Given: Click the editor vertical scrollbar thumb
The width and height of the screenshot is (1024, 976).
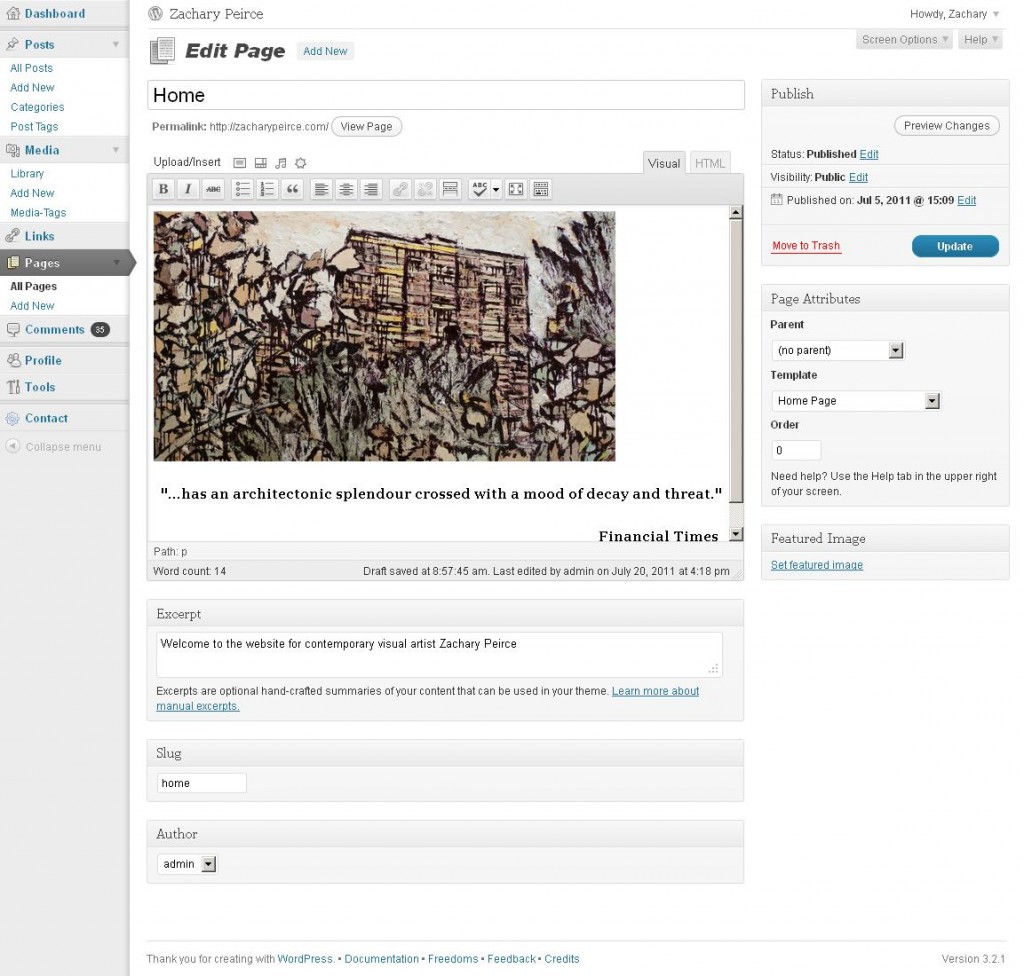Looking at the screenshot, I should pyautogui.click(x=736, y=361).
